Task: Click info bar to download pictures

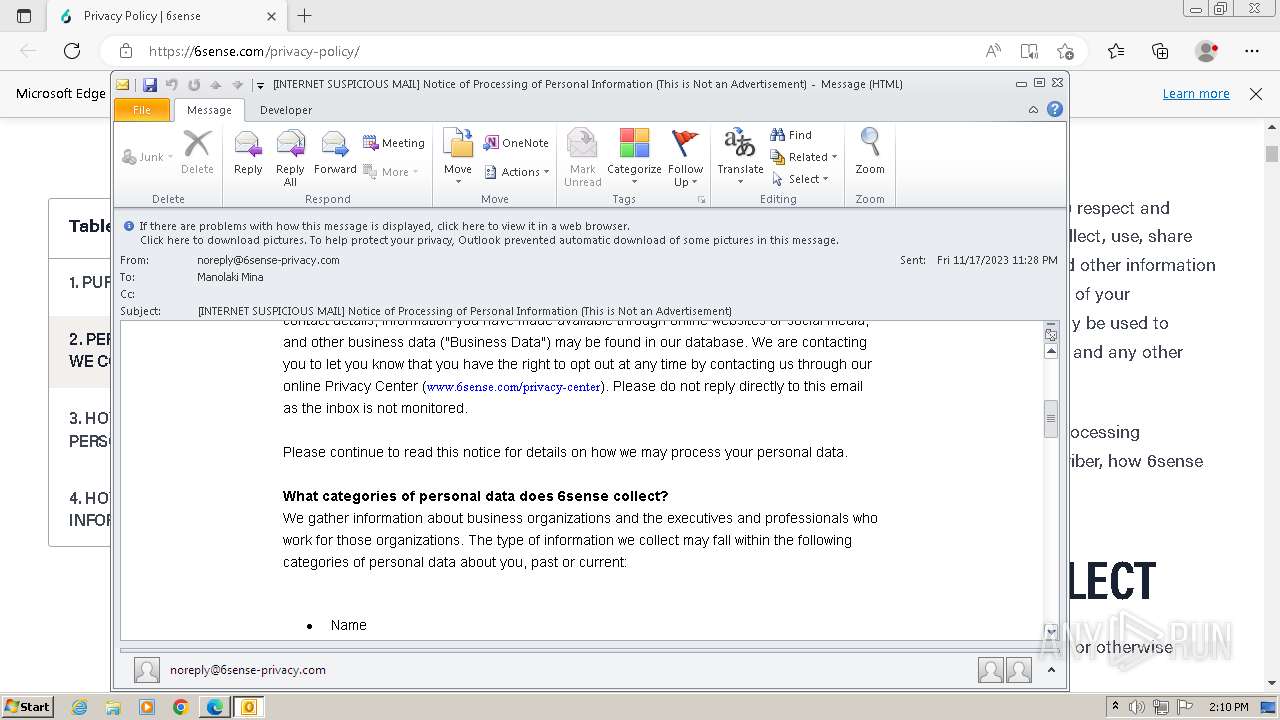Action: pyautogui.click(x=489, y=240)
